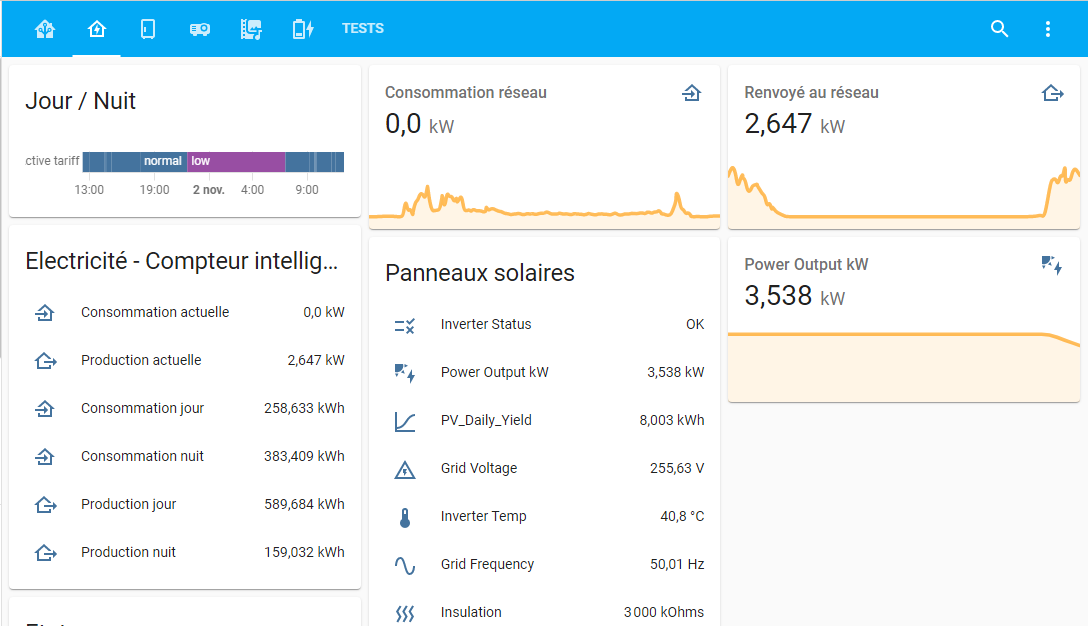1088x626 pixels.
Task: Open the Production actuelle entity row
Action: [185, 360]
